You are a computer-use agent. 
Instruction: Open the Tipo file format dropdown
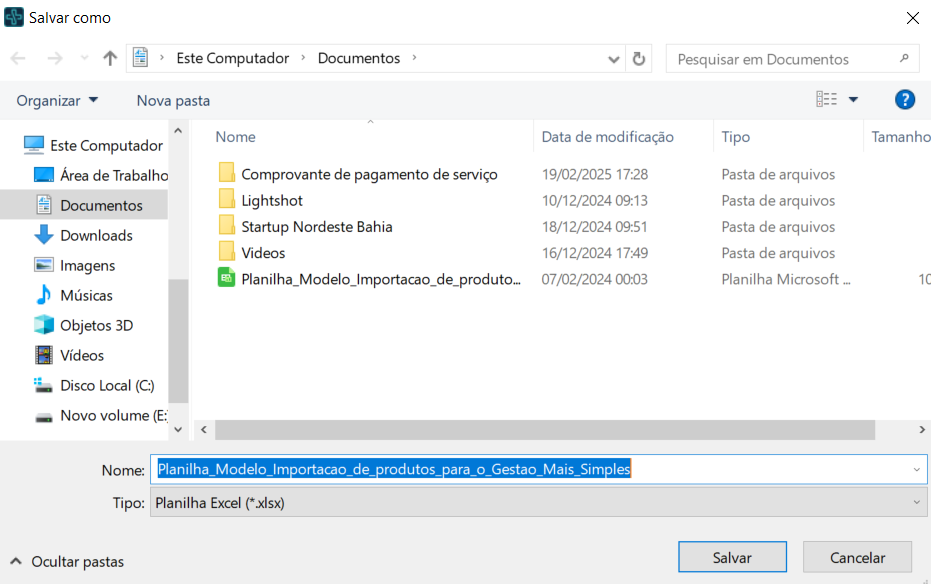point(539,503)
